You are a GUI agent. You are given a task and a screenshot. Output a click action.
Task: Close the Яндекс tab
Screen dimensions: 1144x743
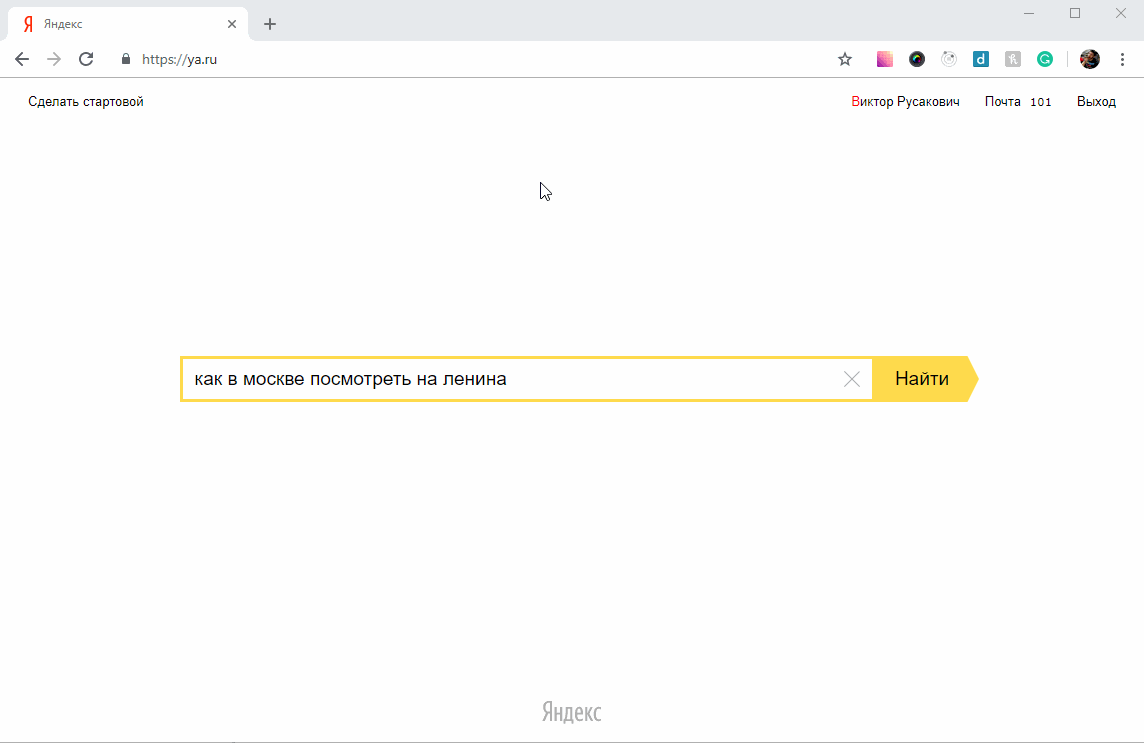pyautogui.click(x=232, y=24)
